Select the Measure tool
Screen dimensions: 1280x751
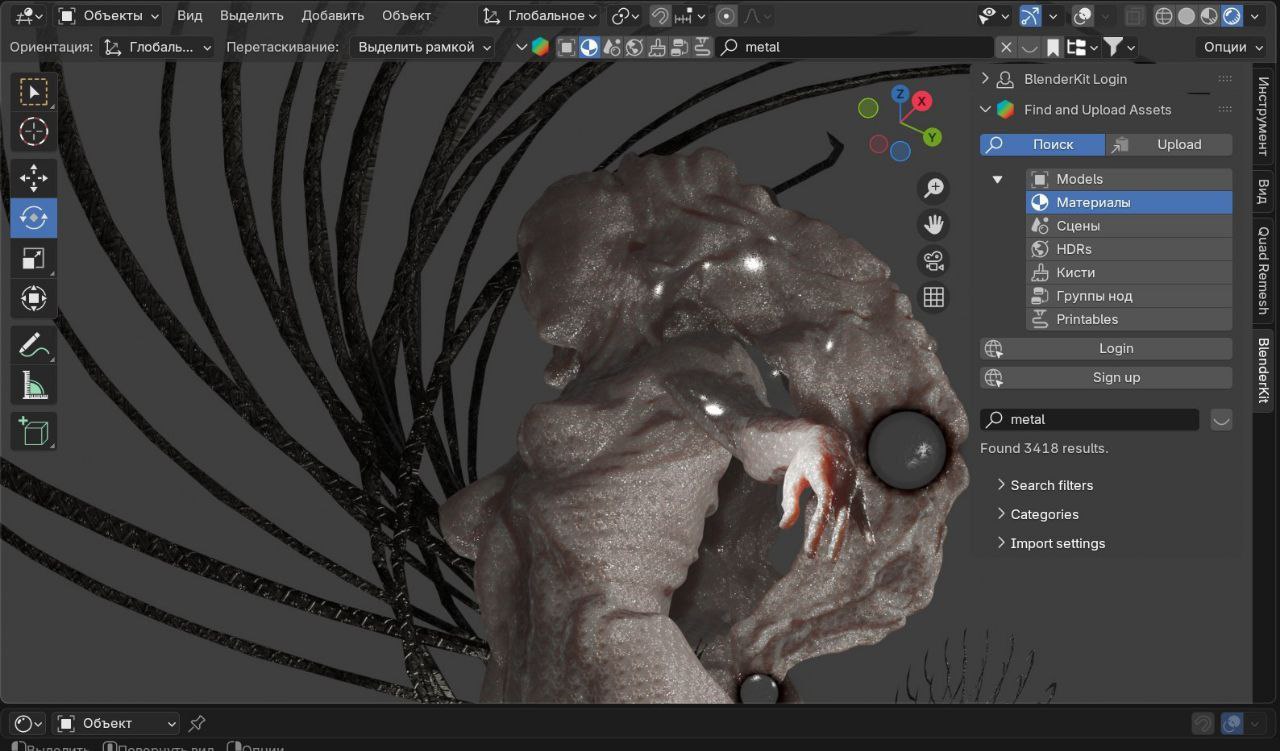(34, 385)
